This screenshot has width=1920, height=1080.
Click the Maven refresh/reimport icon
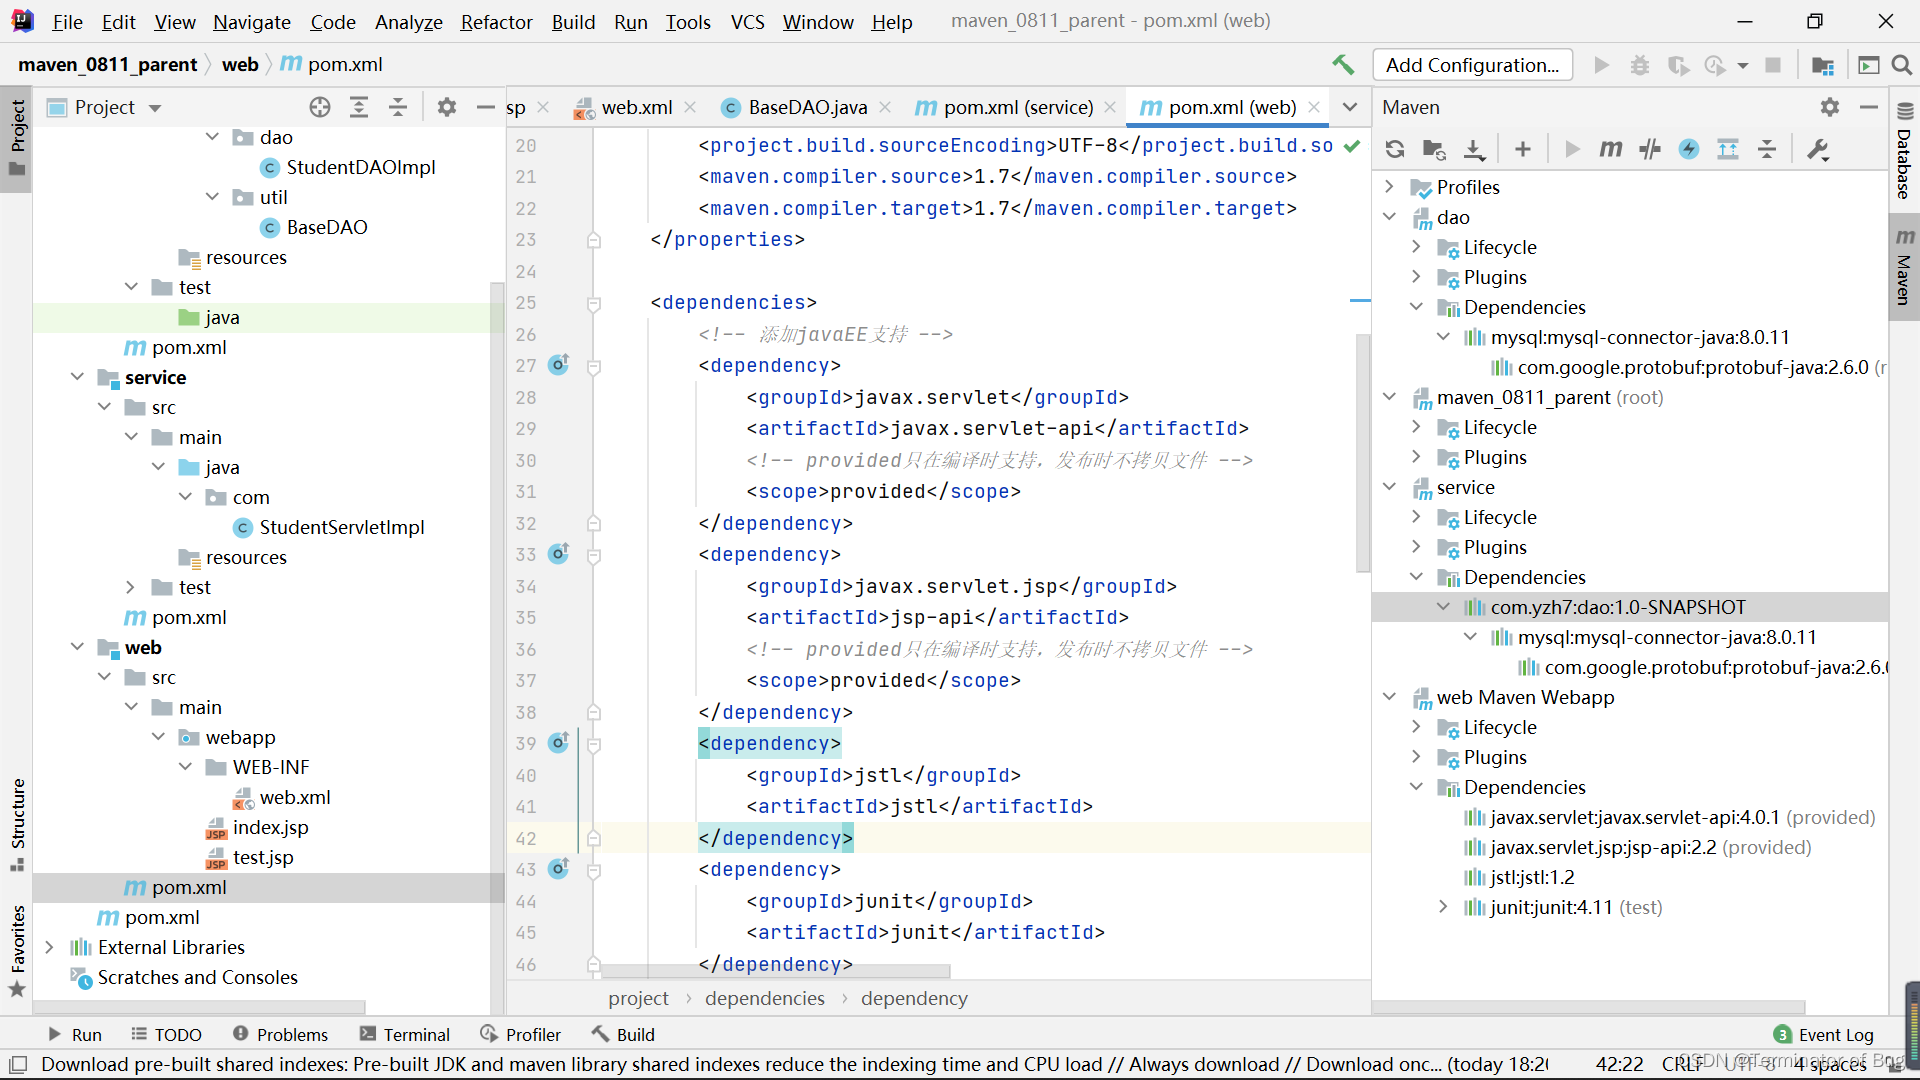point(1394,149)
